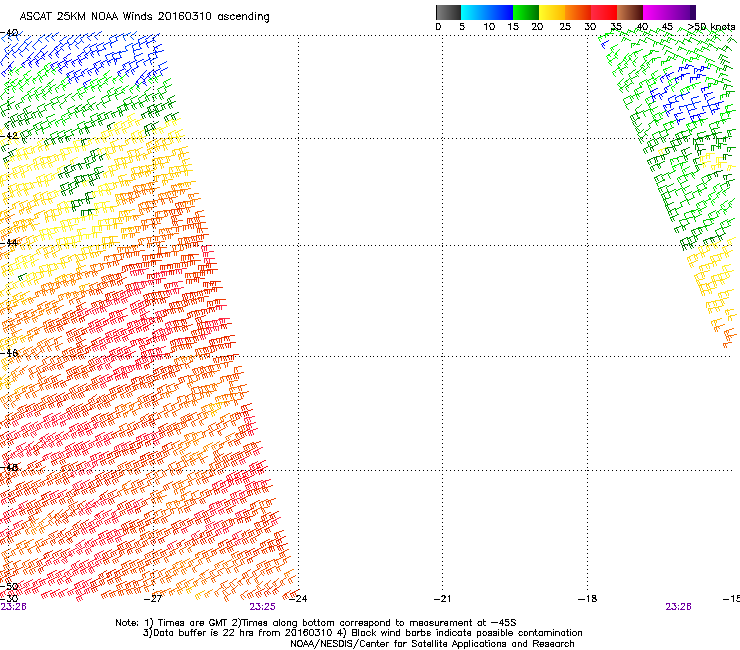Click the orange 25-30 knots color segment
The width and height of the screenshot is (740, 650).
(578, 12)
